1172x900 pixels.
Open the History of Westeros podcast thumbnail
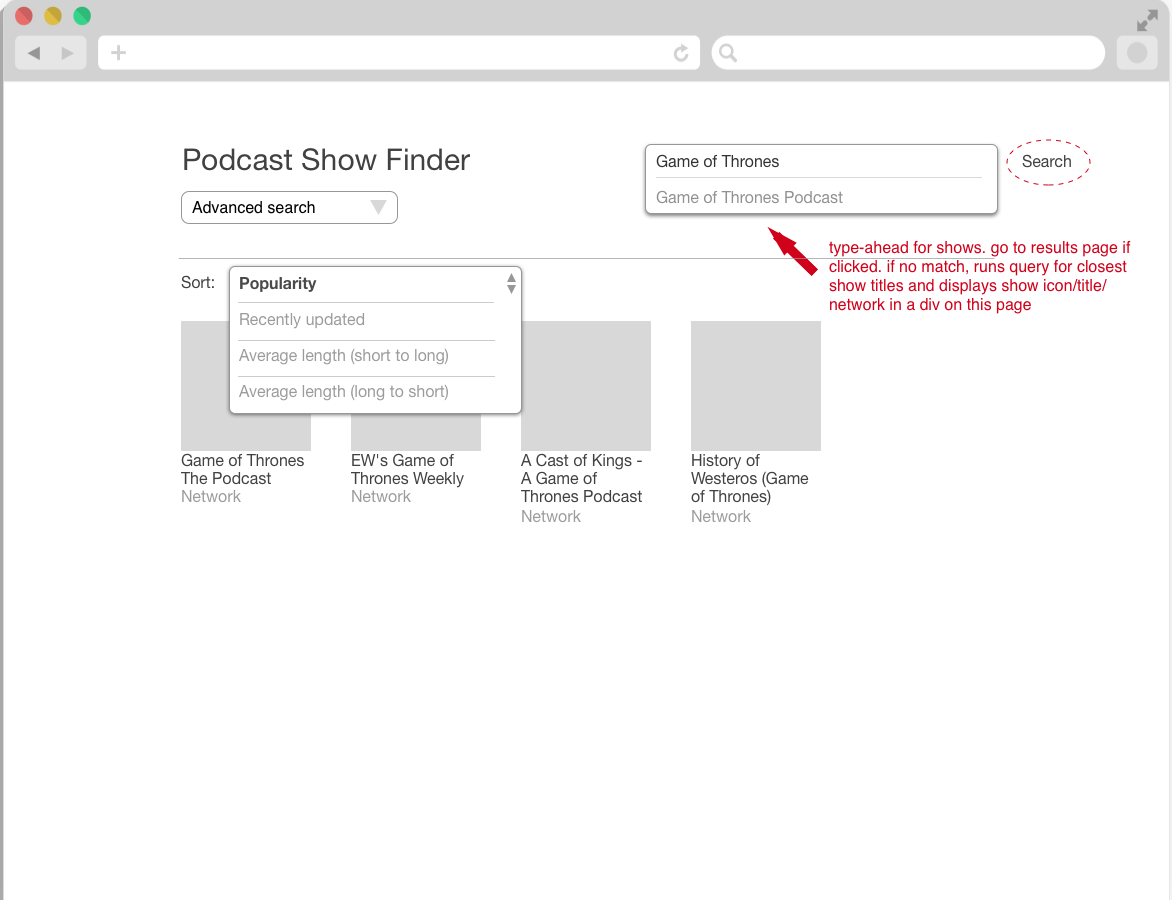click(756, 386)
